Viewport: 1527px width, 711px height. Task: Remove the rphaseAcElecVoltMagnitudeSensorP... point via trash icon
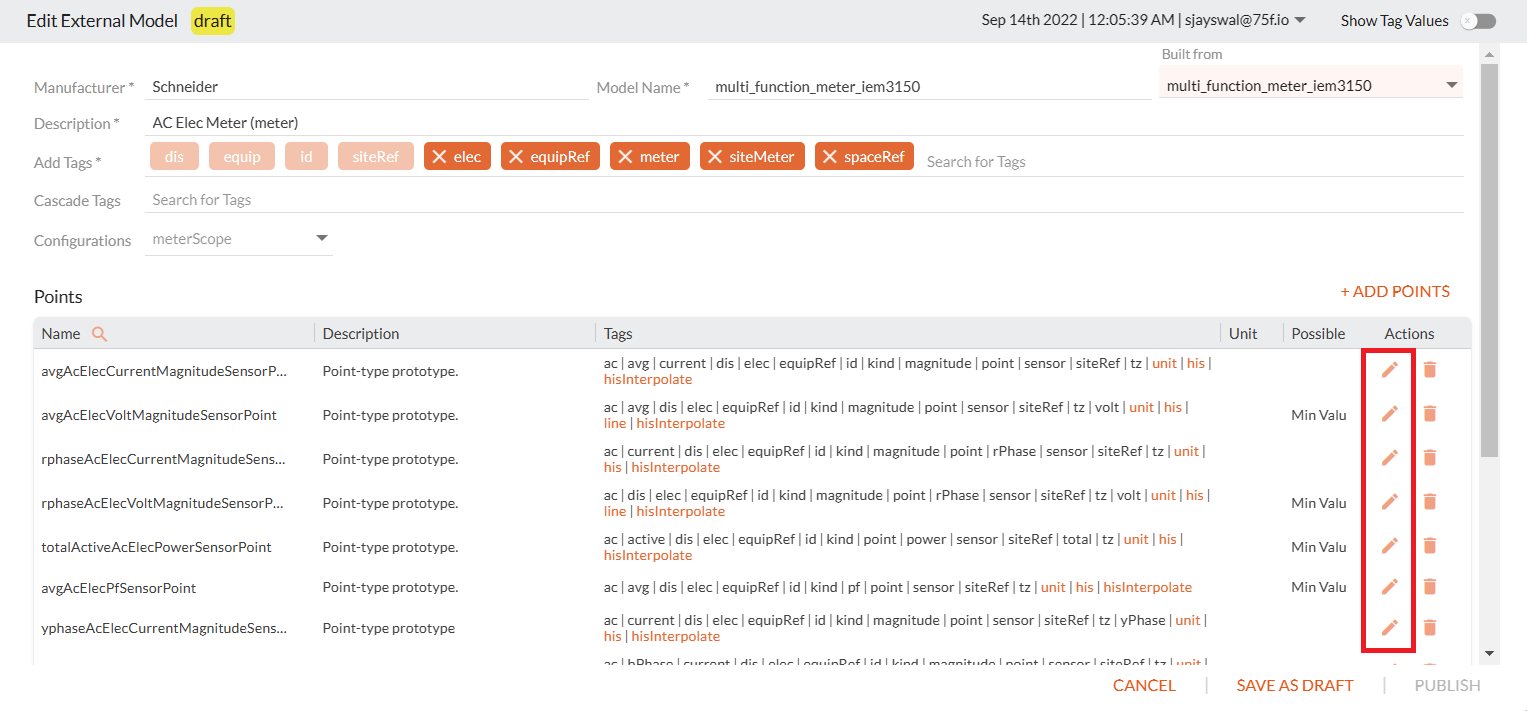pyautogui.click(x=1430, y=501)
